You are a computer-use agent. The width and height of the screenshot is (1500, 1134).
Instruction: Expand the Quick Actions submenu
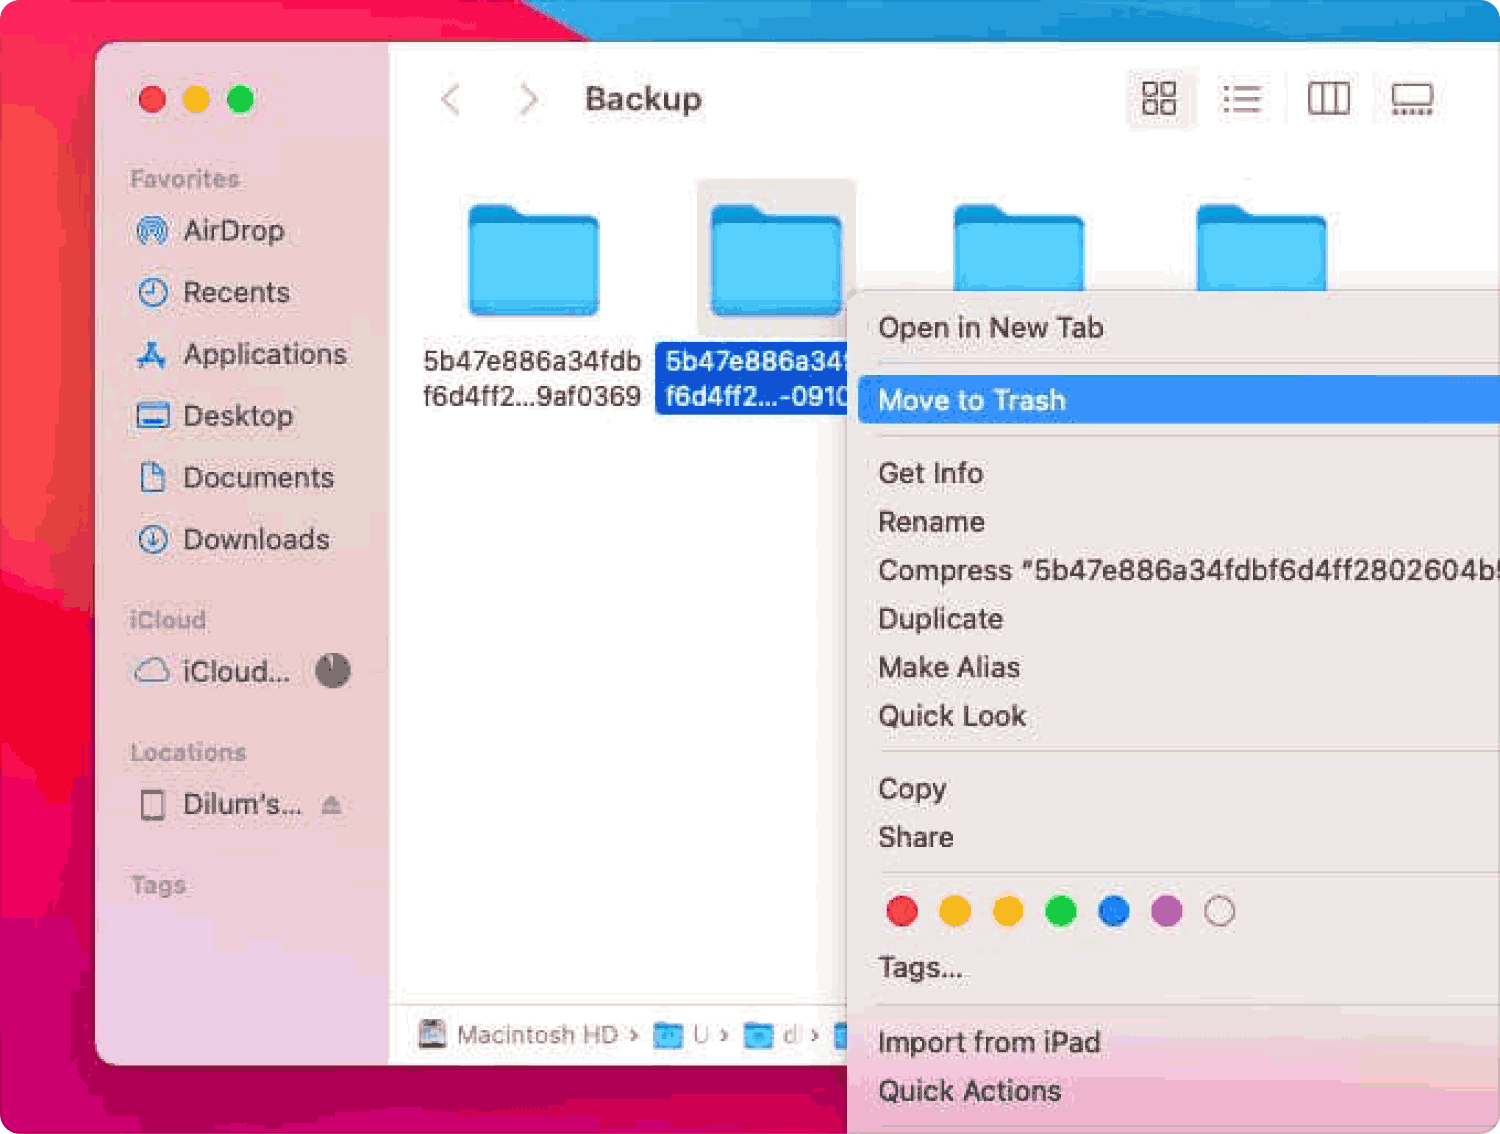point(969,1091)
